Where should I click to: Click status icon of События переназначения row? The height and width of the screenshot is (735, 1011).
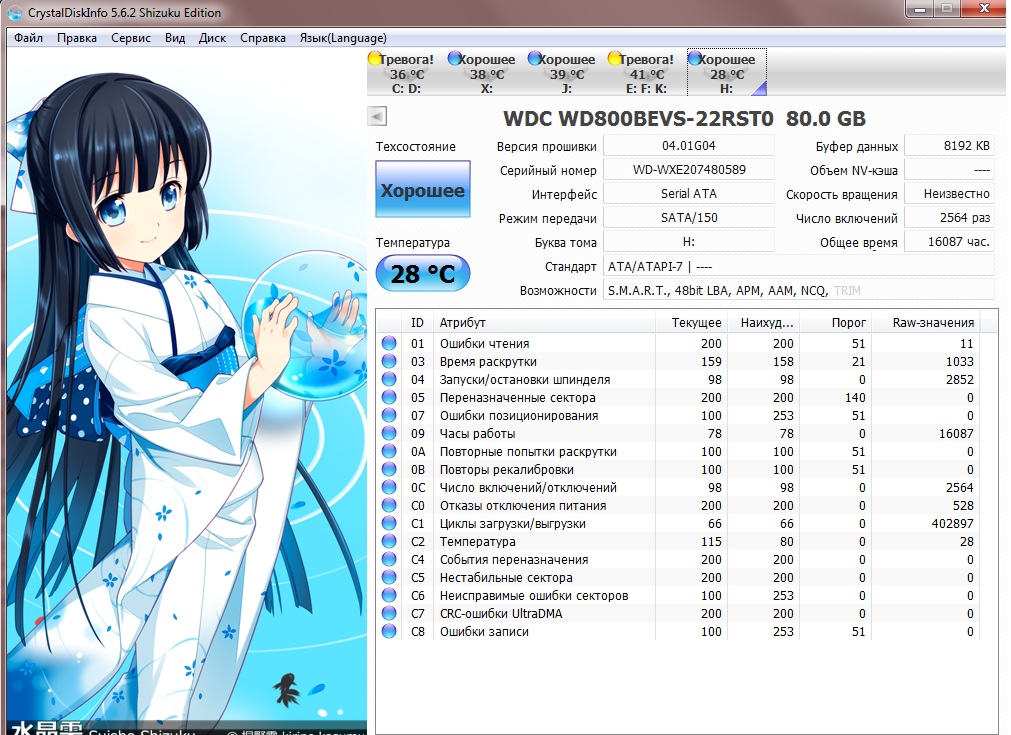pos(389,560)
